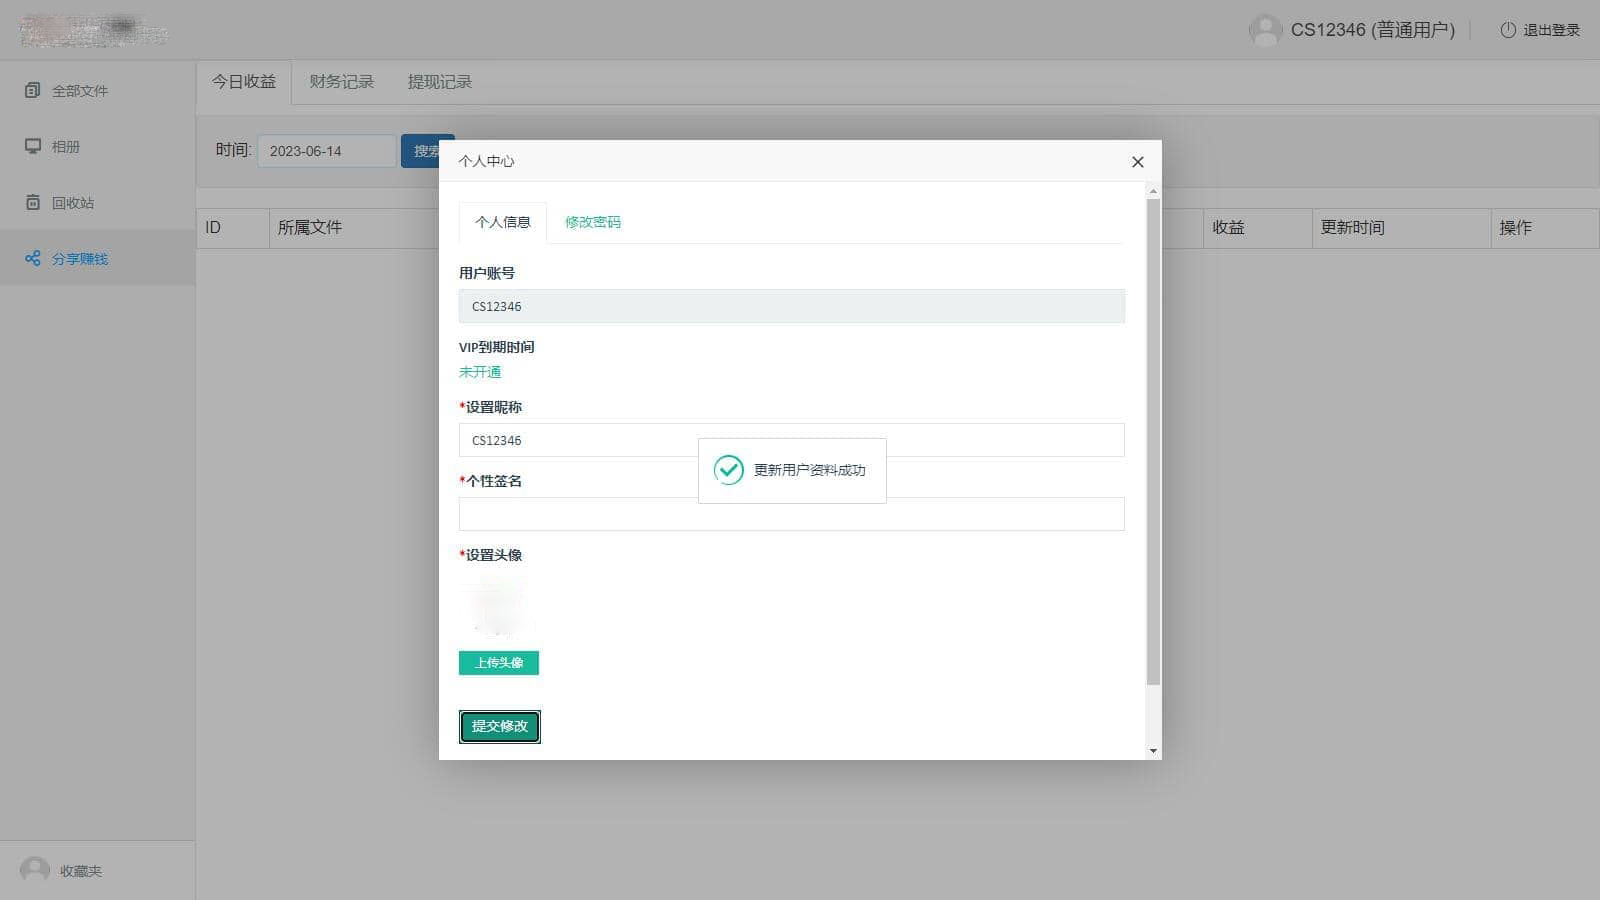Close the 个人中心 dialog
The width and height of the screenshot is (1600, 900).
[1137, 162]
